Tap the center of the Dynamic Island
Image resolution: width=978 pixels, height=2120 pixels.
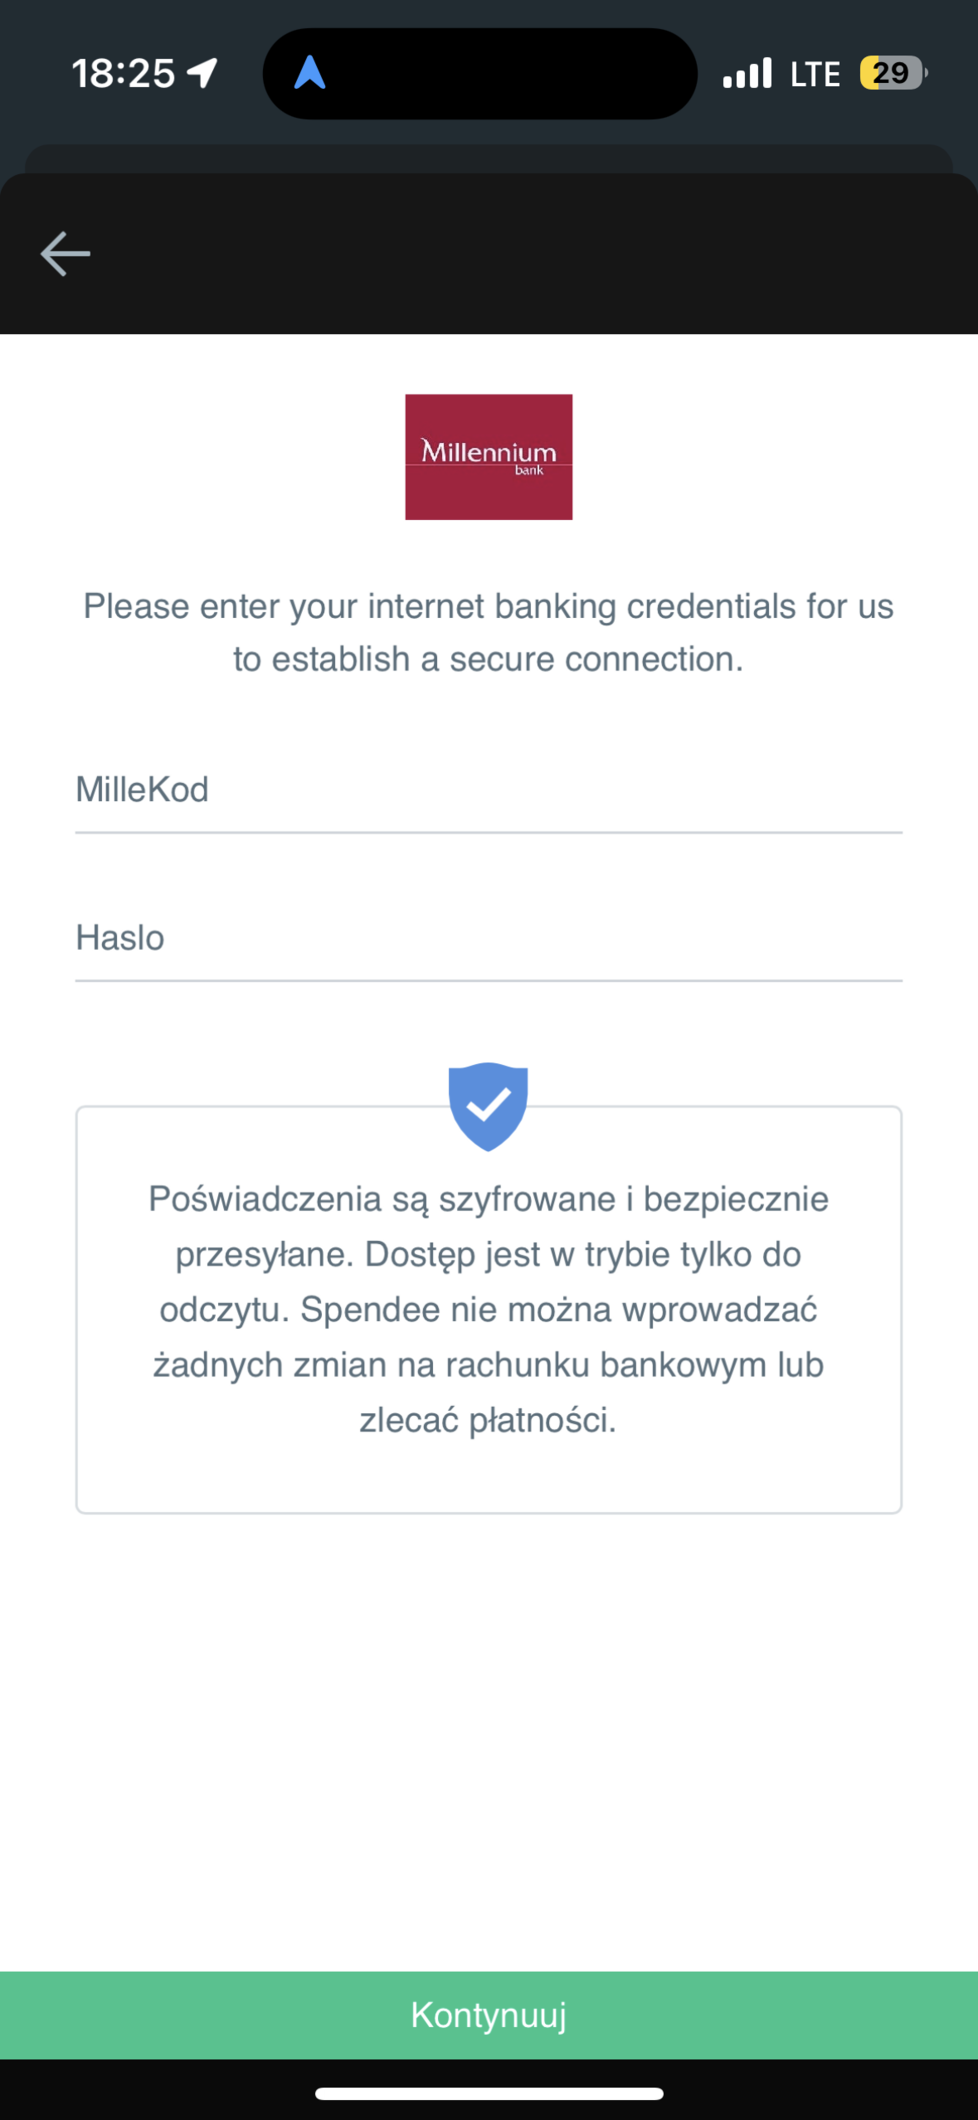pyautogui.click(x=480, y=73)
